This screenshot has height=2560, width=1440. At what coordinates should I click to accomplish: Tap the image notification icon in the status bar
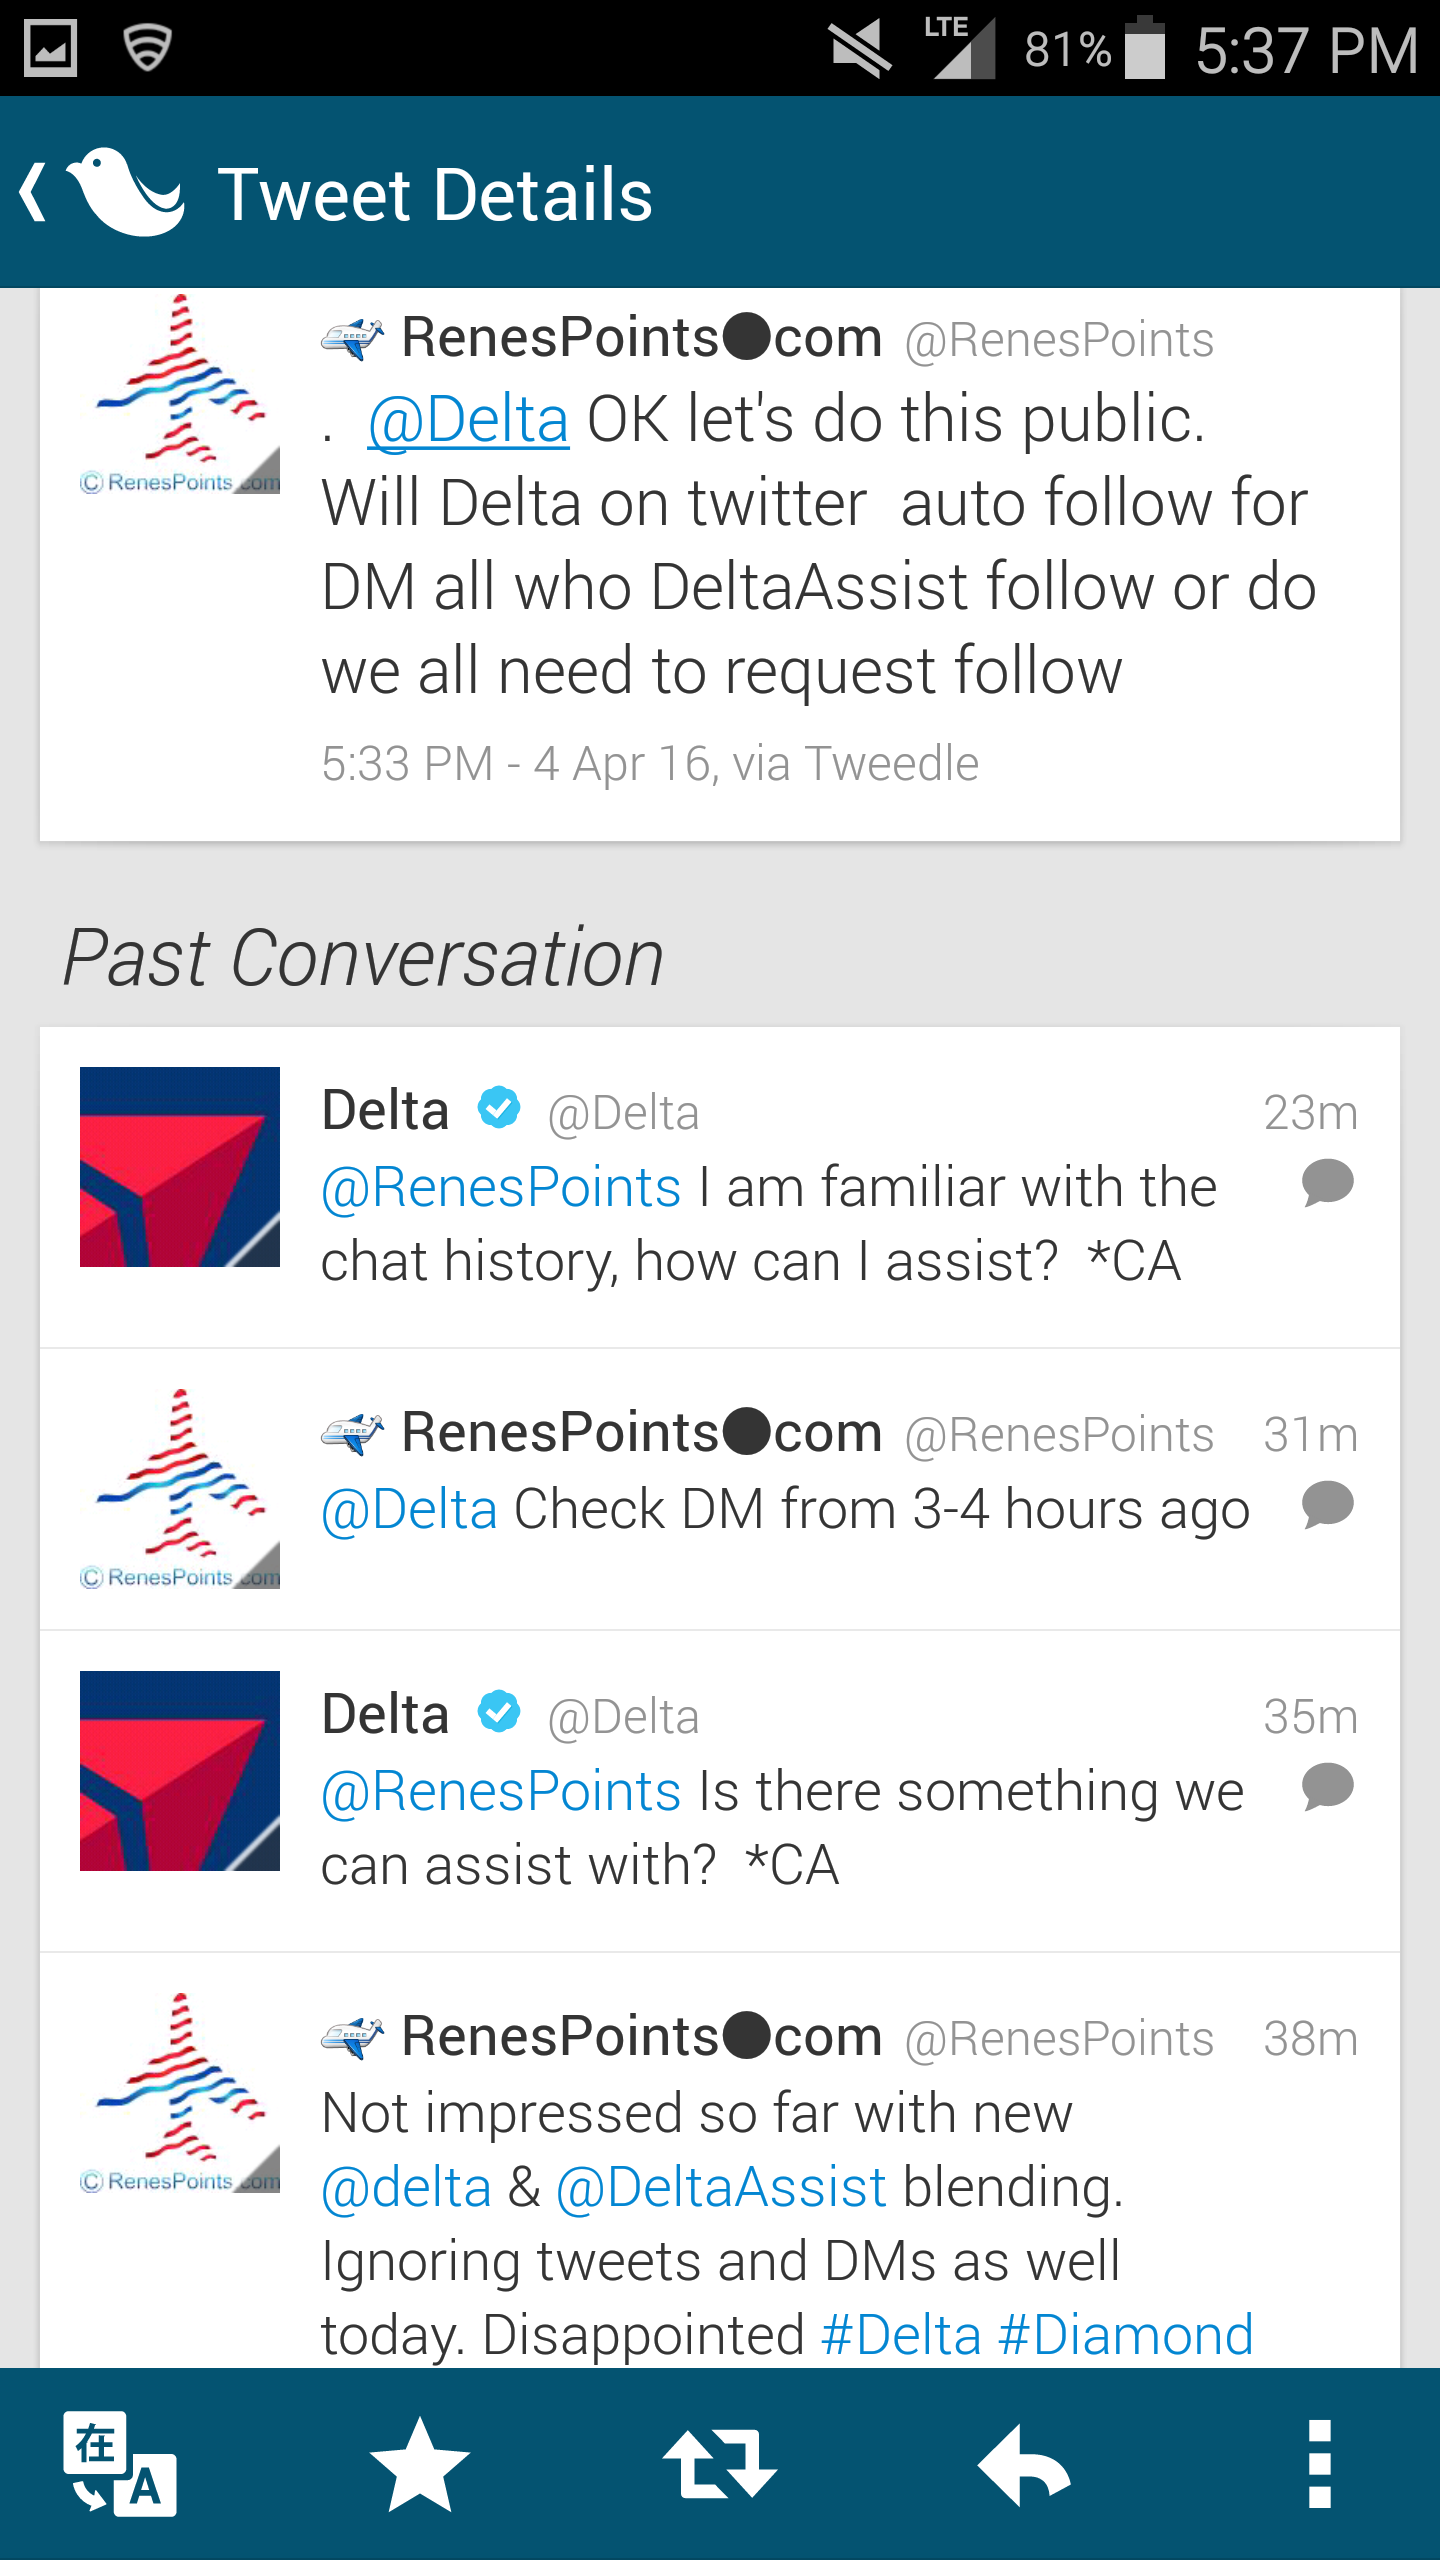tap(50, 48)
